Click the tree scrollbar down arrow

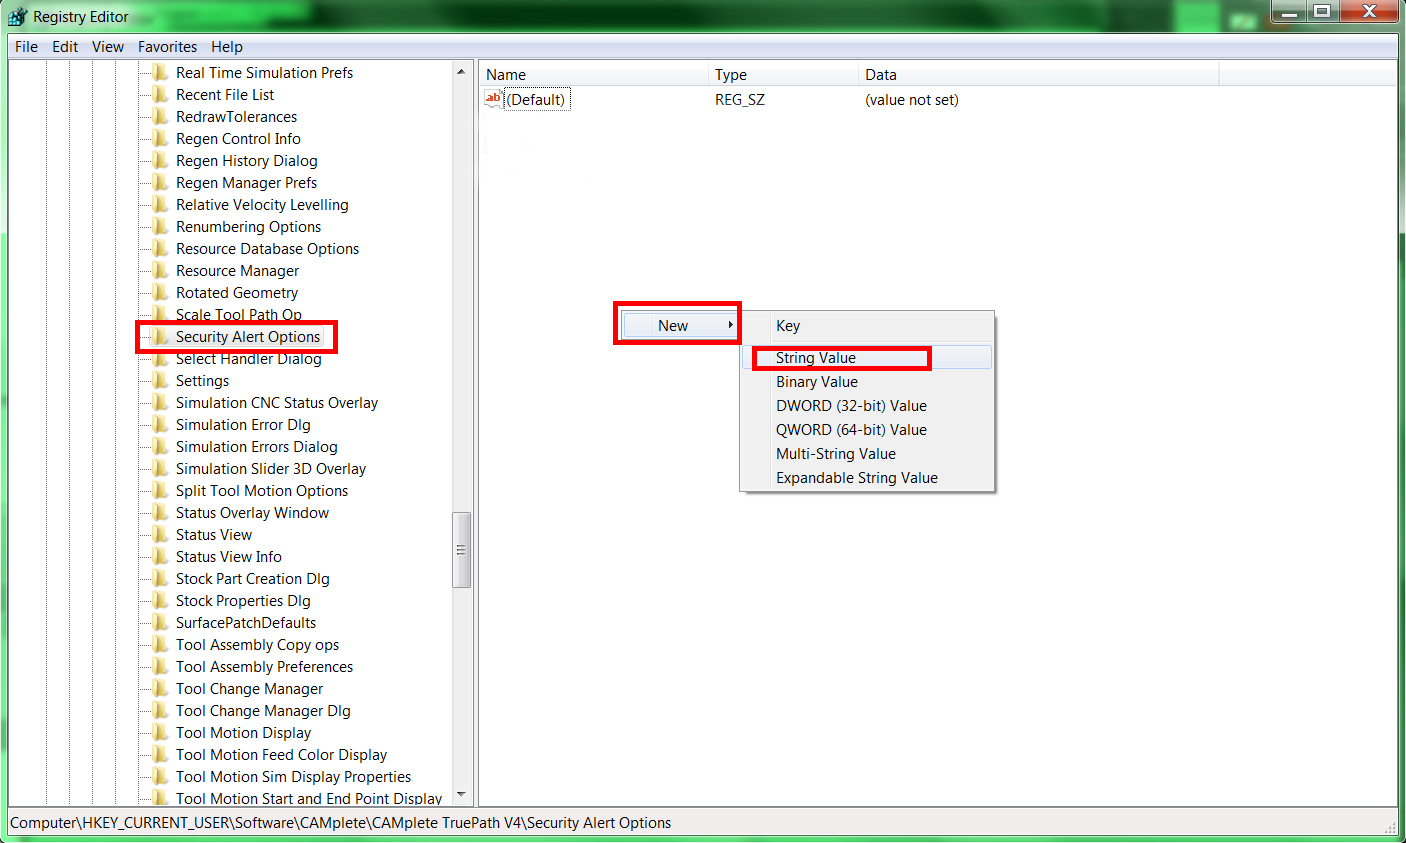[461, 795]
